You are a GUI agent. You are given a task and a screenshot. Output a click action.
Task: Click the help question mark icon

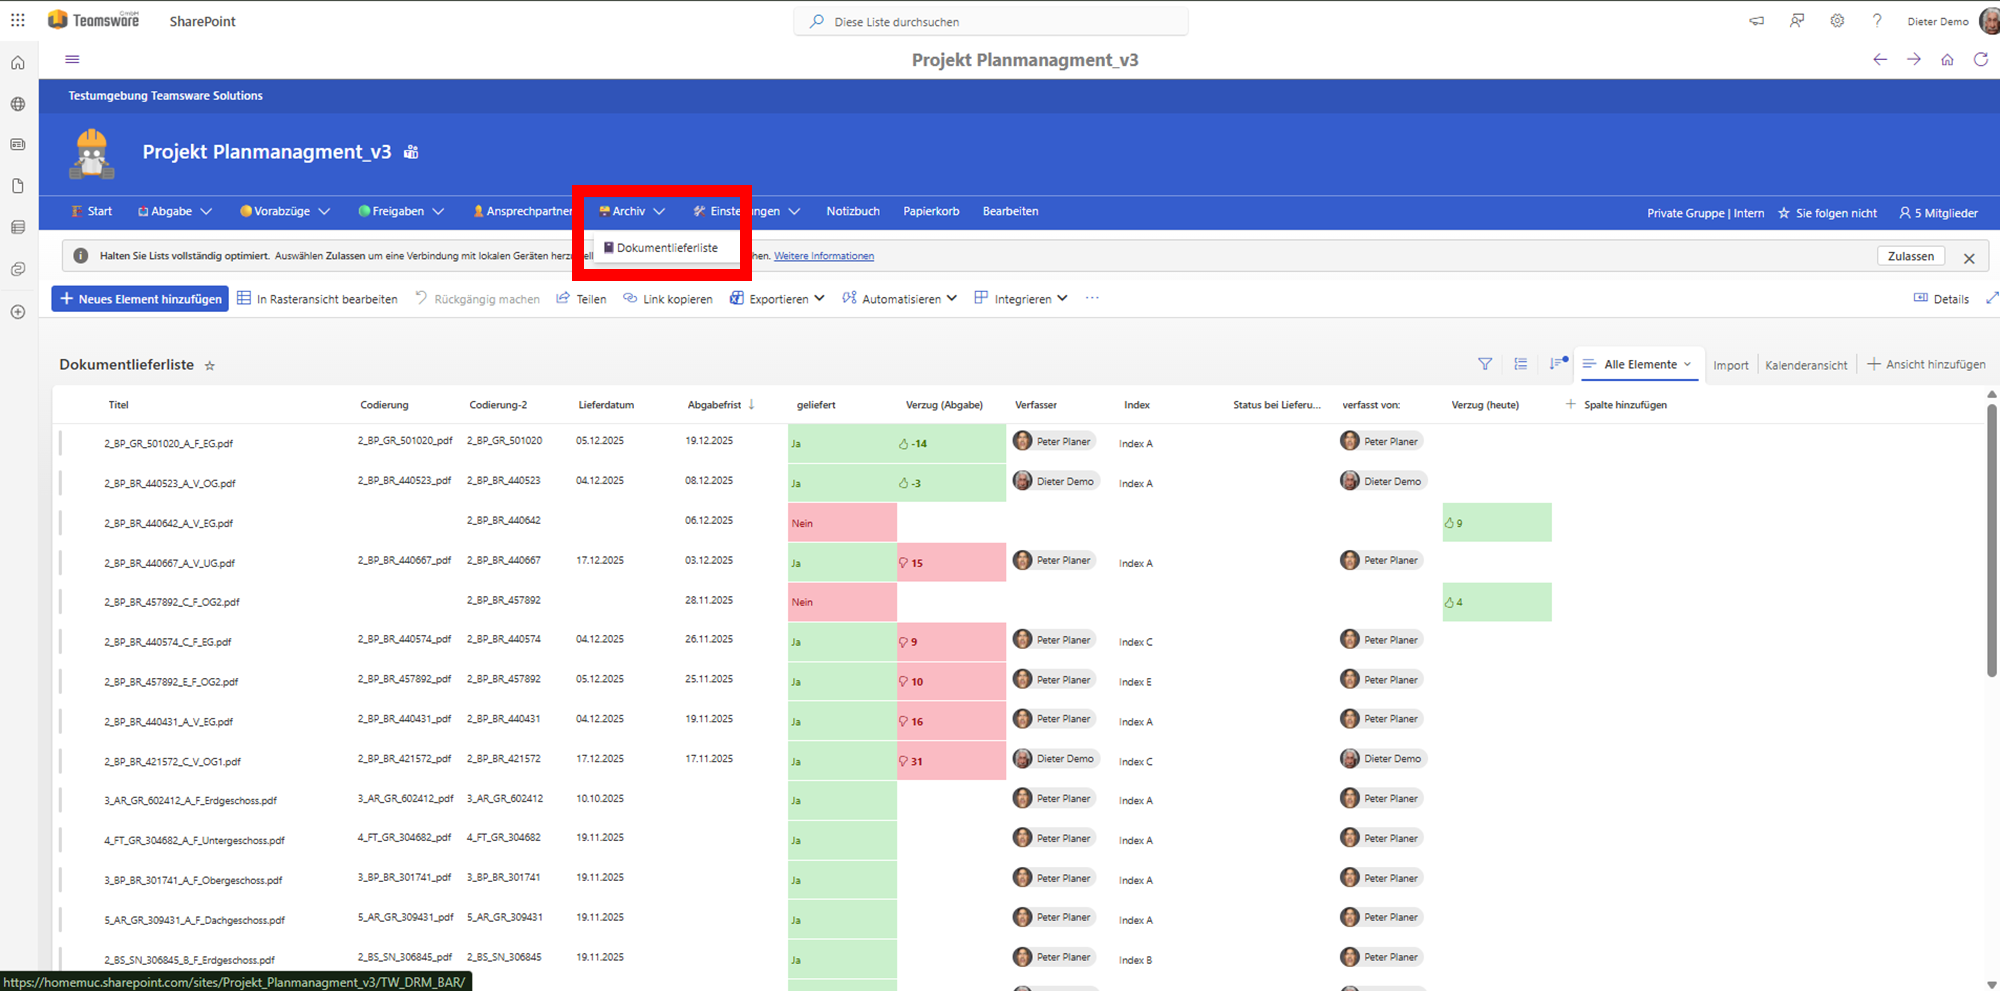tap(1877, 21)
